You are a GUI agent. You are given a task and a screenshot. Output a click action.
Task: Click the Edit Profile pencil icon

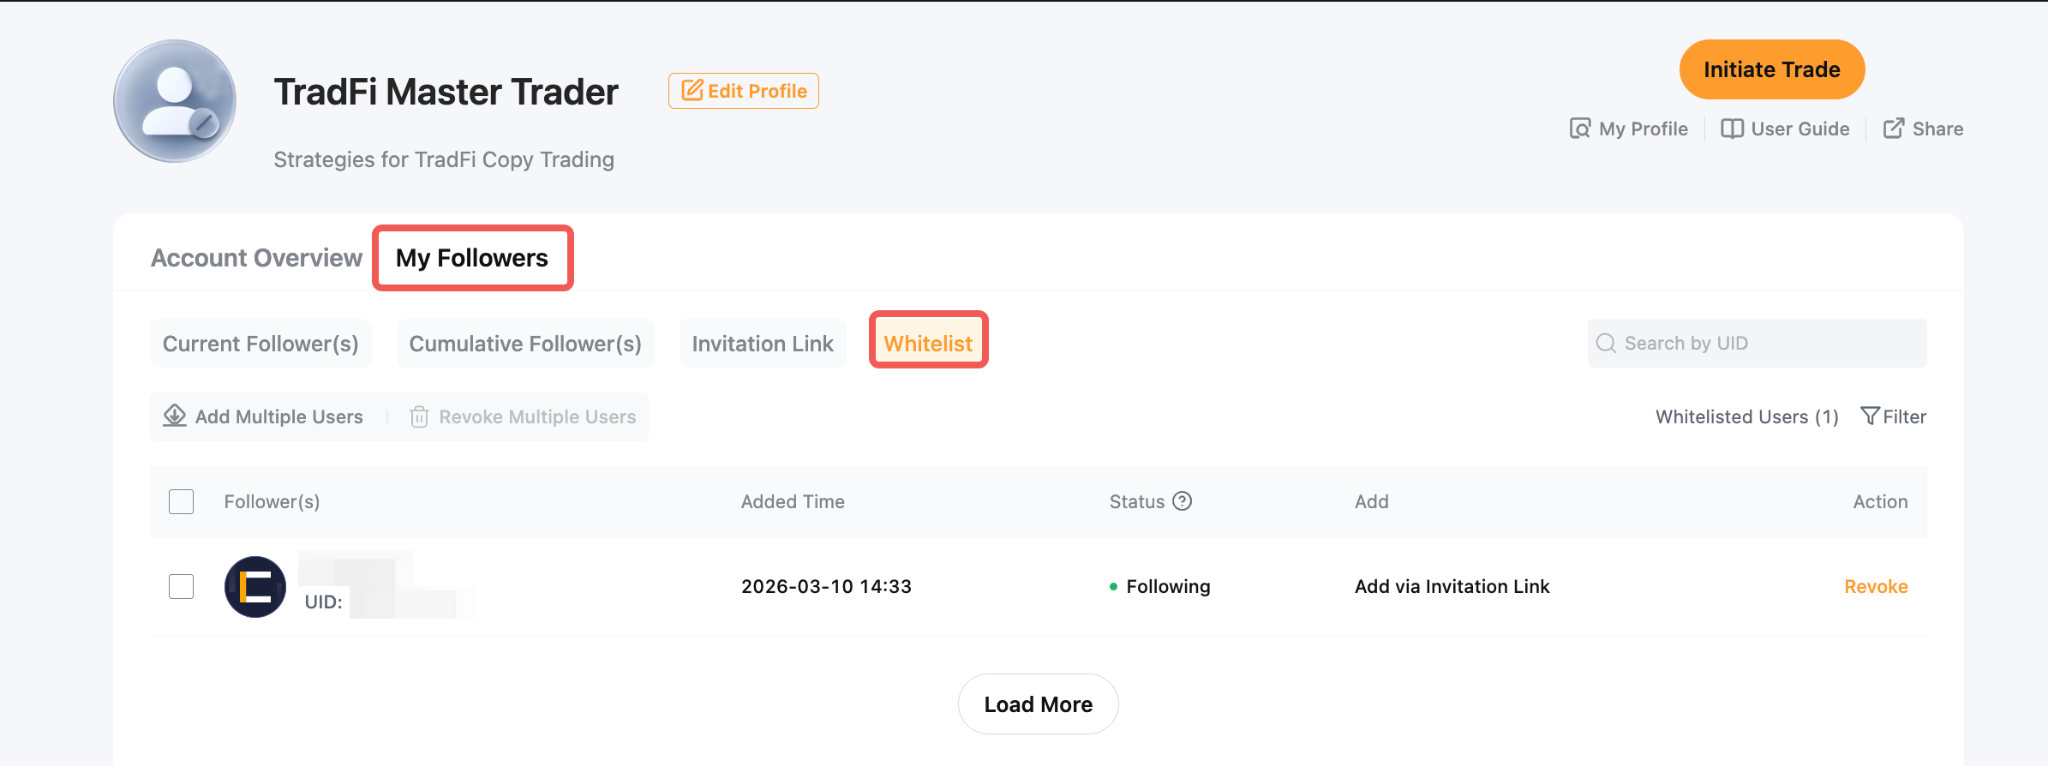[x=691, y=91]
